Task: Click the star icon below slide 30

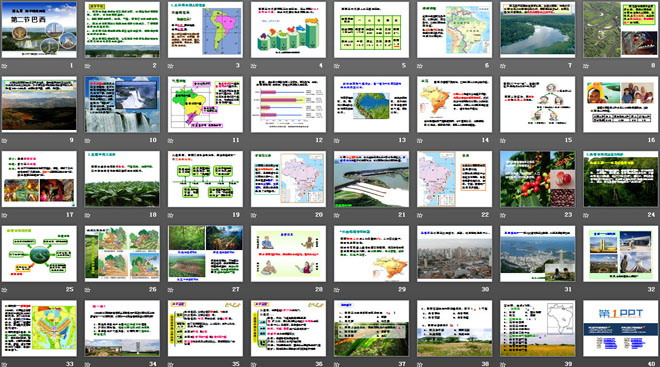Action: pyautogui.click(x=420, y=290)
